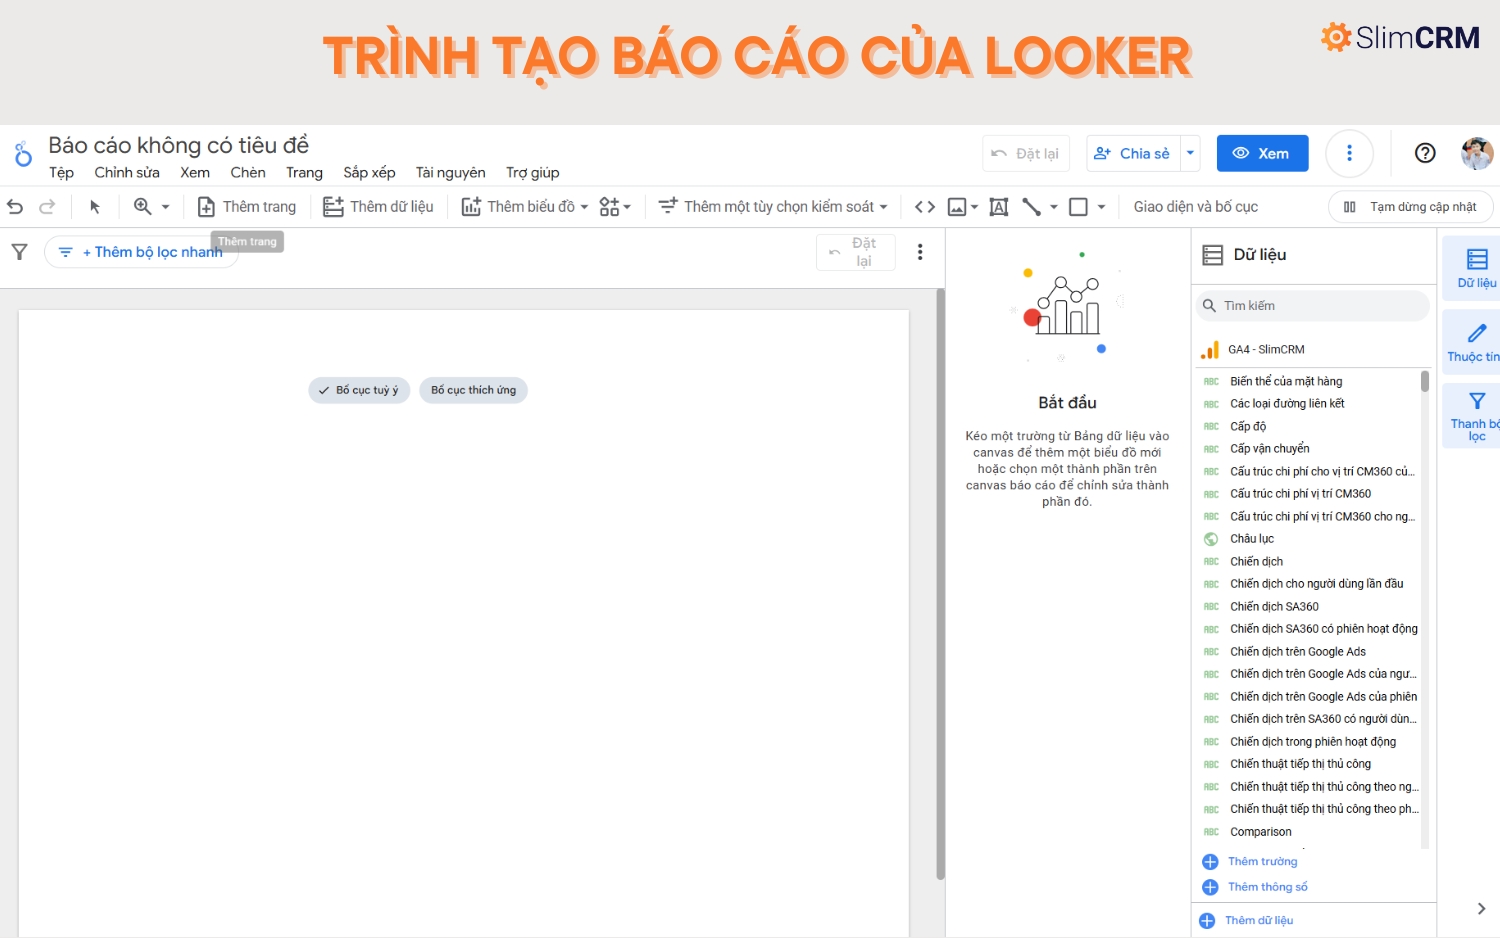Click the Looker Studio logo icon
Screen dimensions: 1500x938
(23, 154)
